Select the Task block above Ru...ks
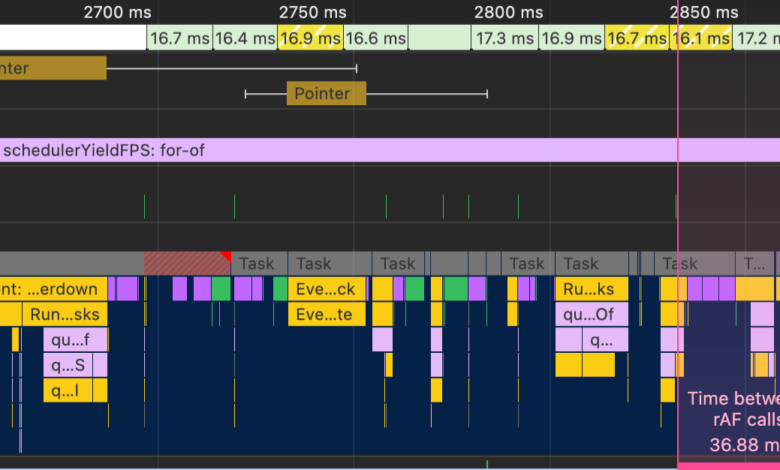780x470 pixels. (x=580, y=264)
